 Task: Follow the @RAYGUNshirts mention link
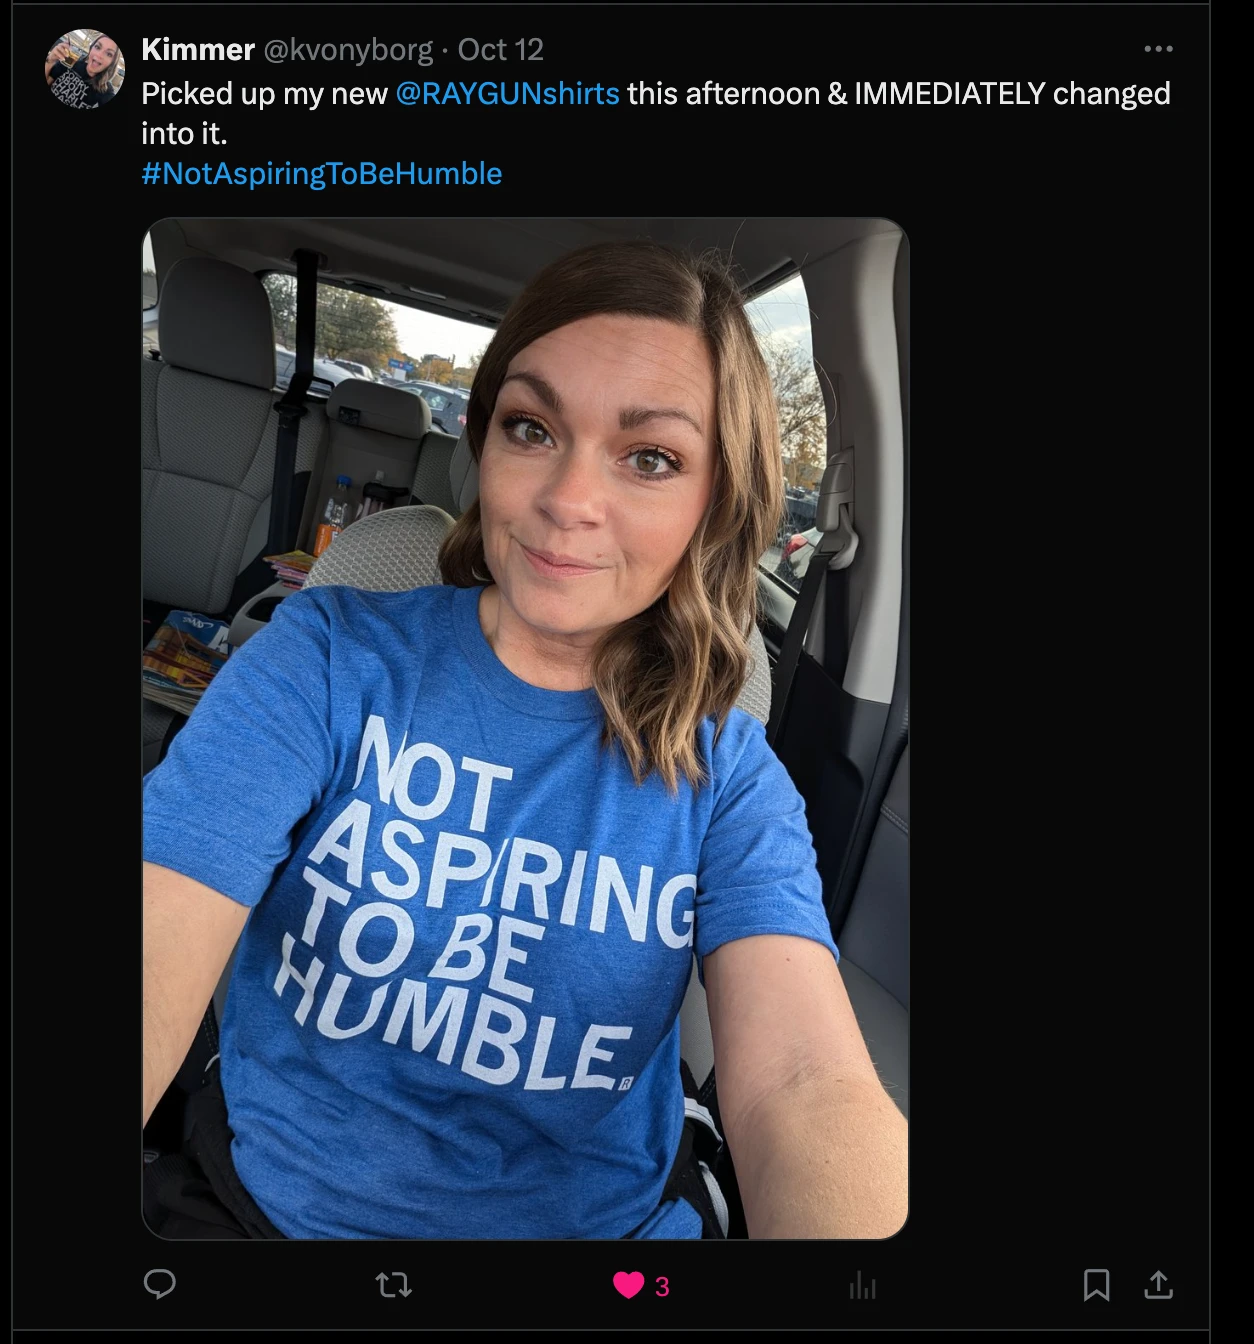(507, 93)
